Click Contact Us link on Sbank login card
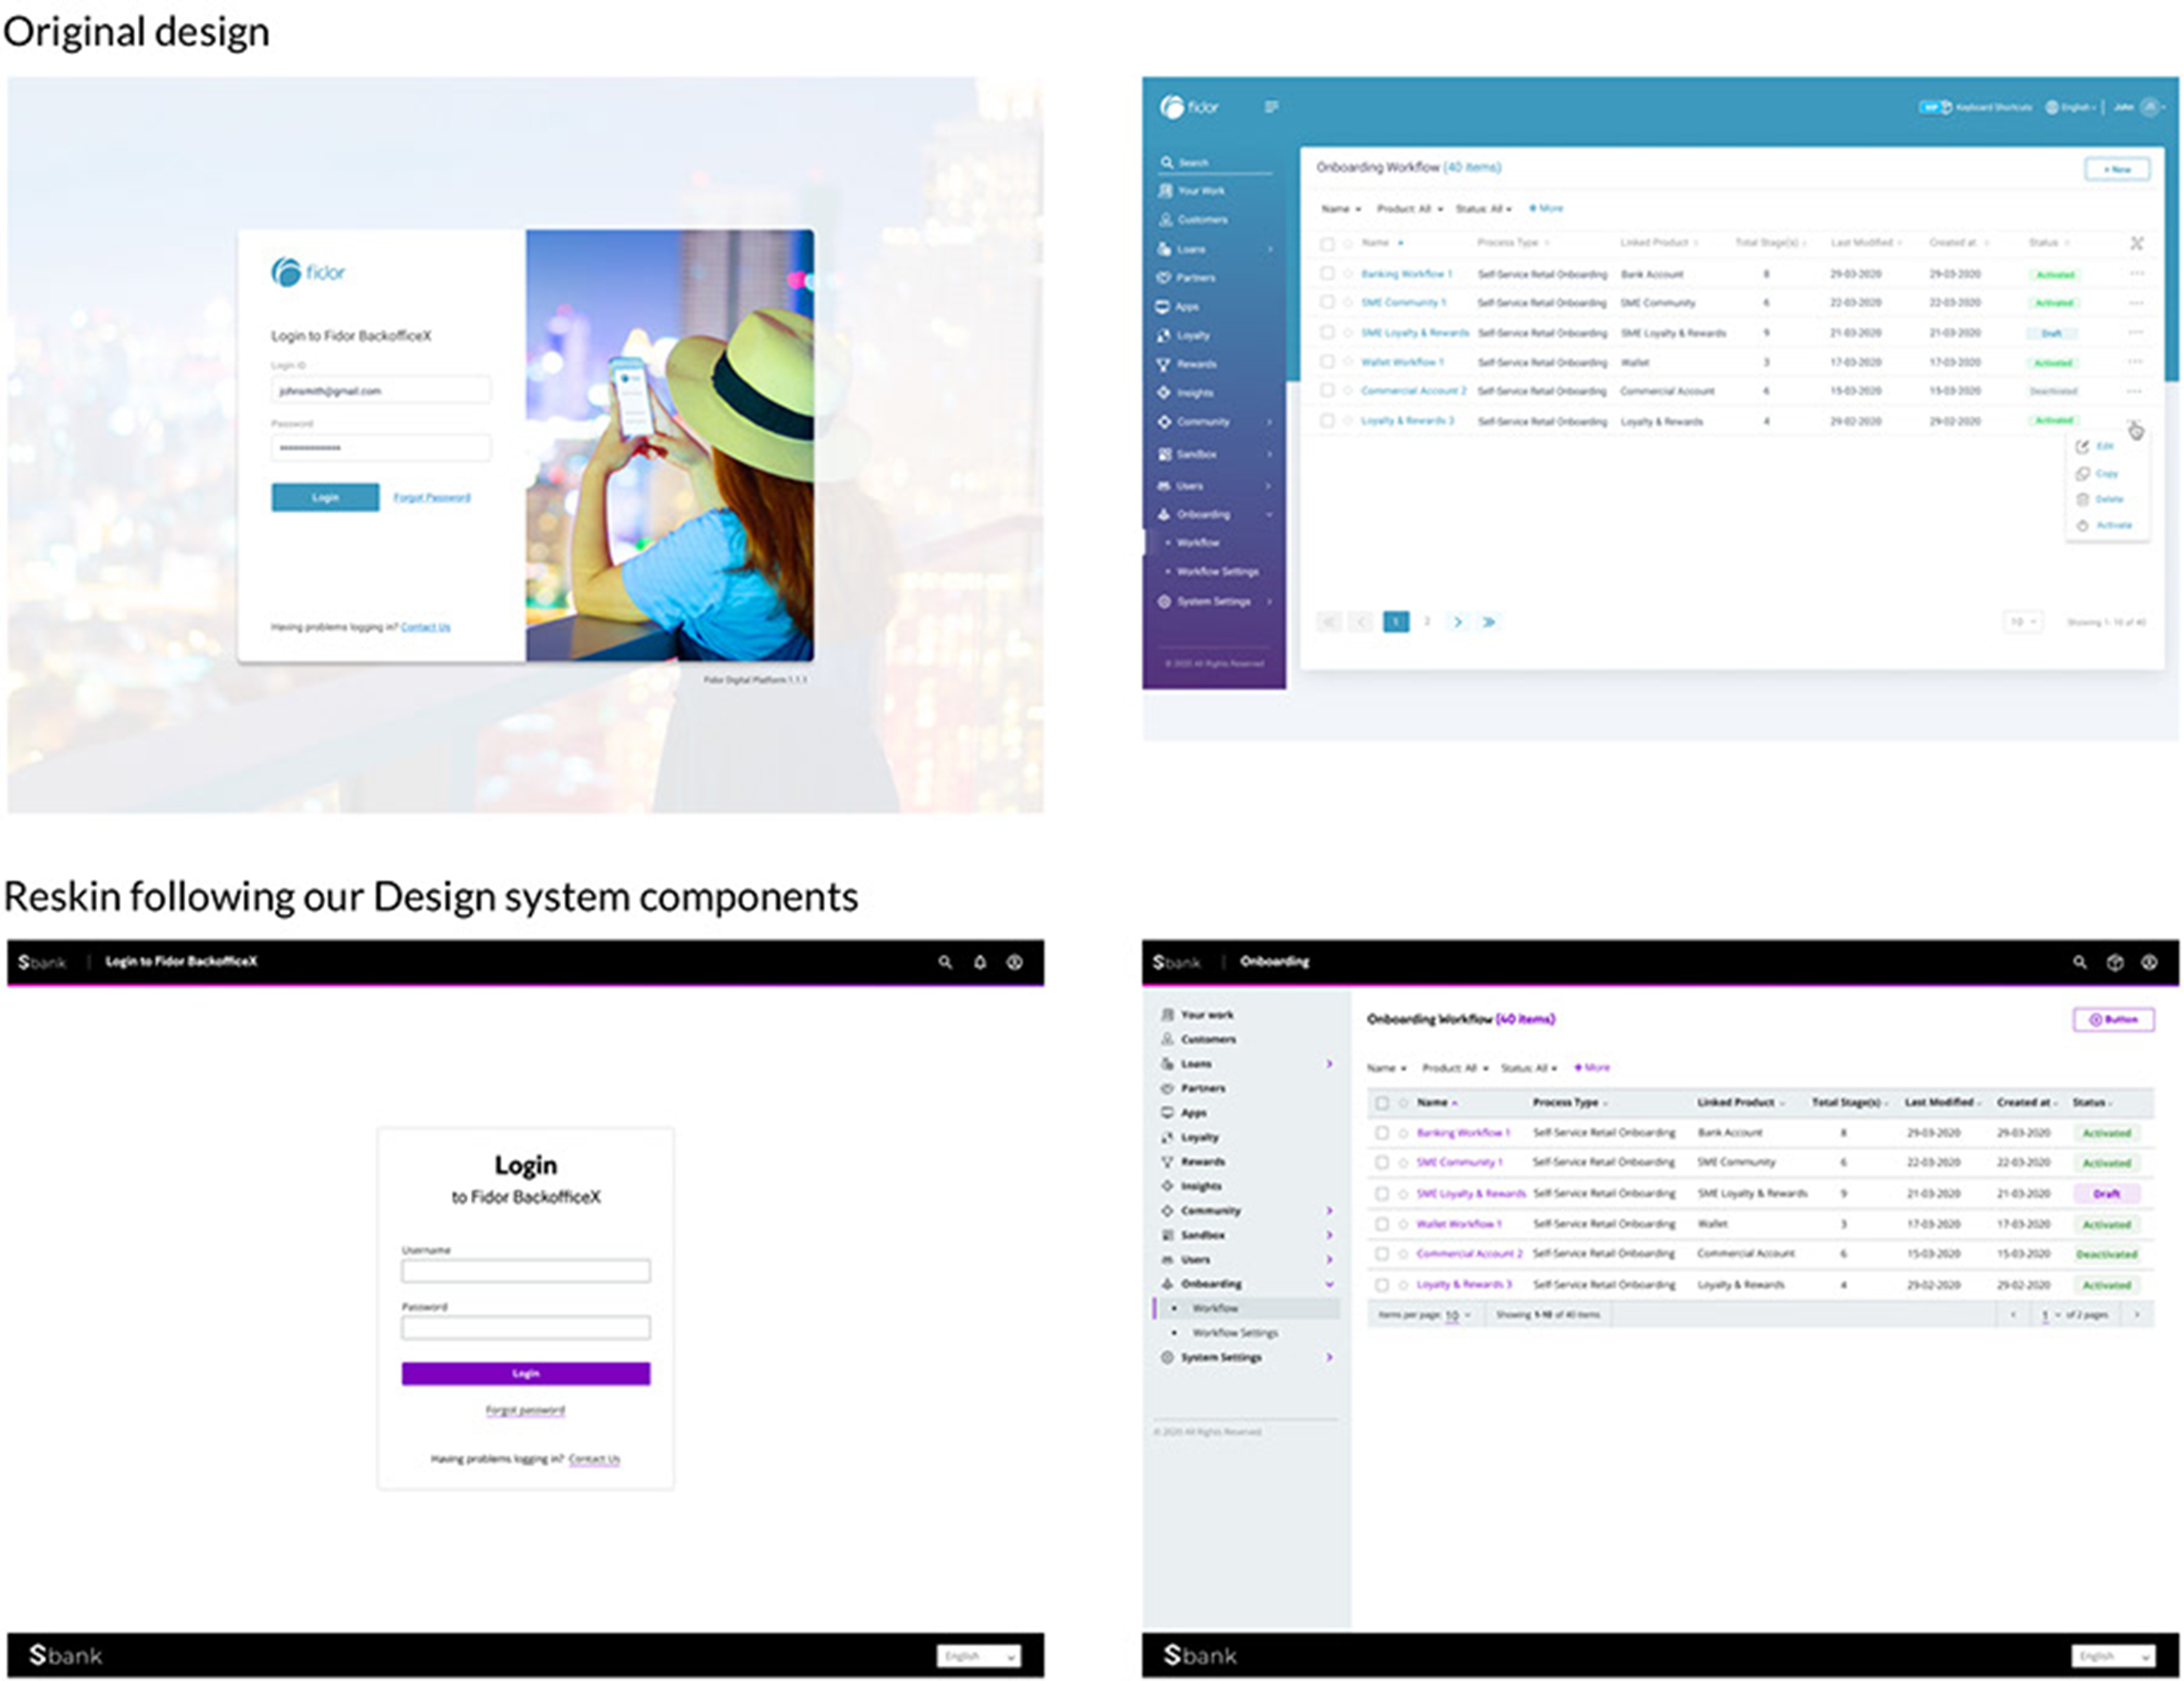Image resolution: width=2184 pixels, height=1681 pixels. 594,1459
